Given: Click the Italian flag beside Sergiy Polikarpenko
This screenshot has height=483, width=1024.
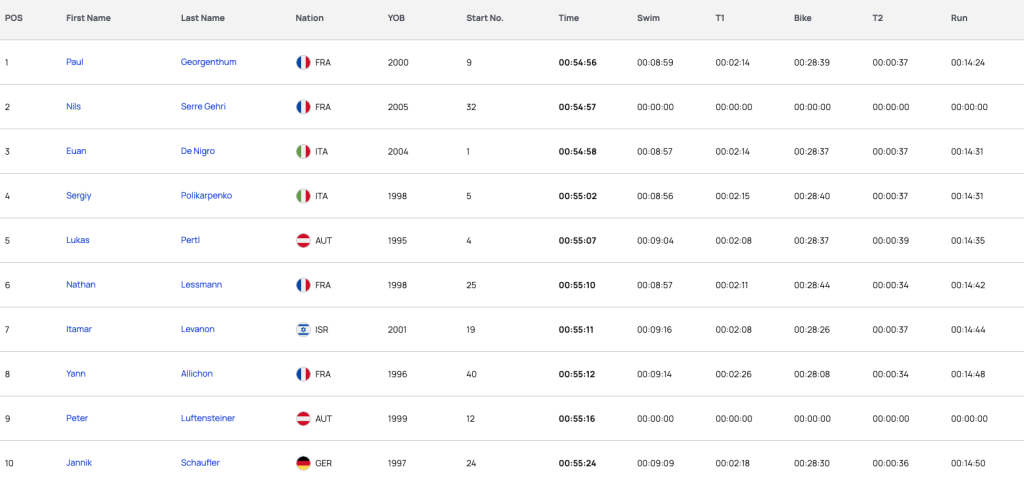Looking at the screenshot, I should tap(303, 196).
